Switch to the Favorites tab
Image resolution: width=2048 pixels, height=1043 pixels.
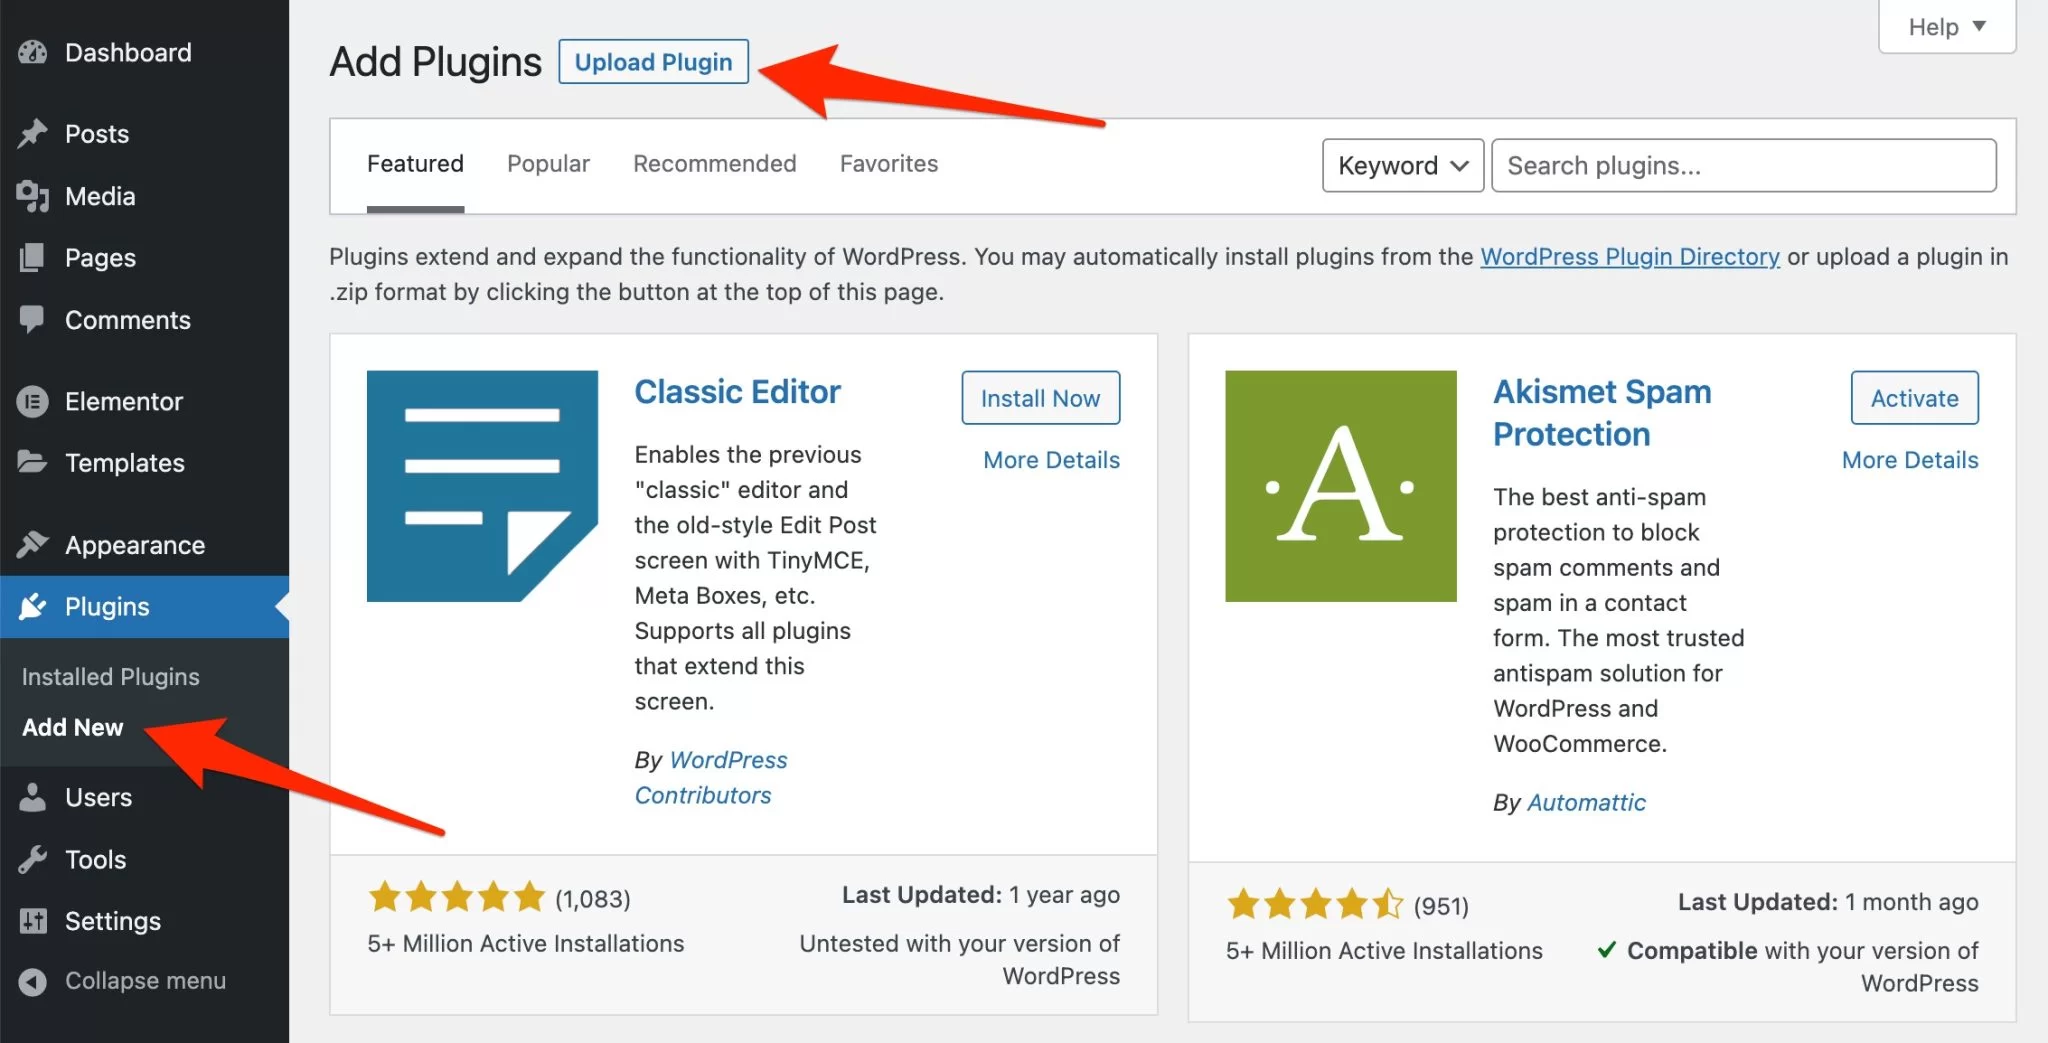click(889, 164)
